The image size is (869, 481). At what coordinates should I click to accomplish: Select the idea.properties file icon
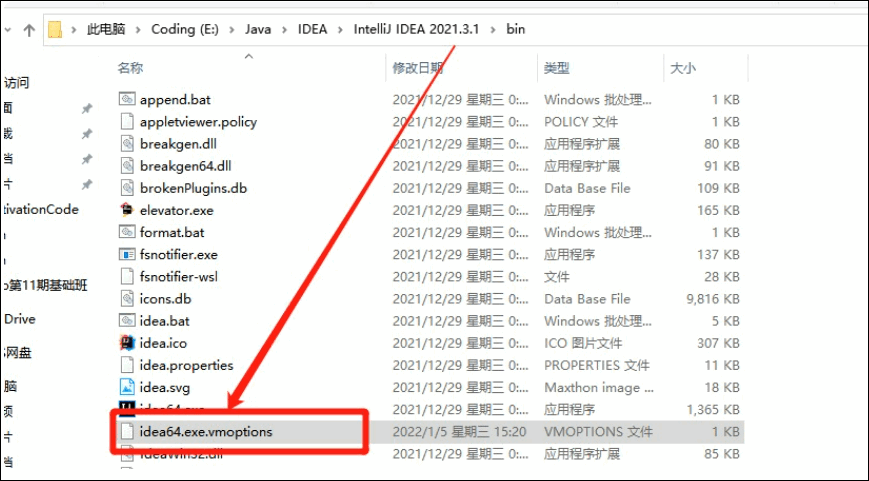coord(127,365)
